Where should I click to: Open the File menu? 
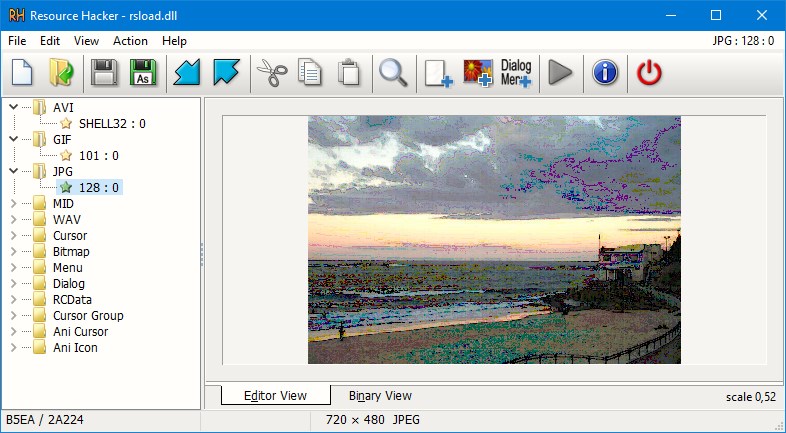pyautogui.click(x=17, y=41)
